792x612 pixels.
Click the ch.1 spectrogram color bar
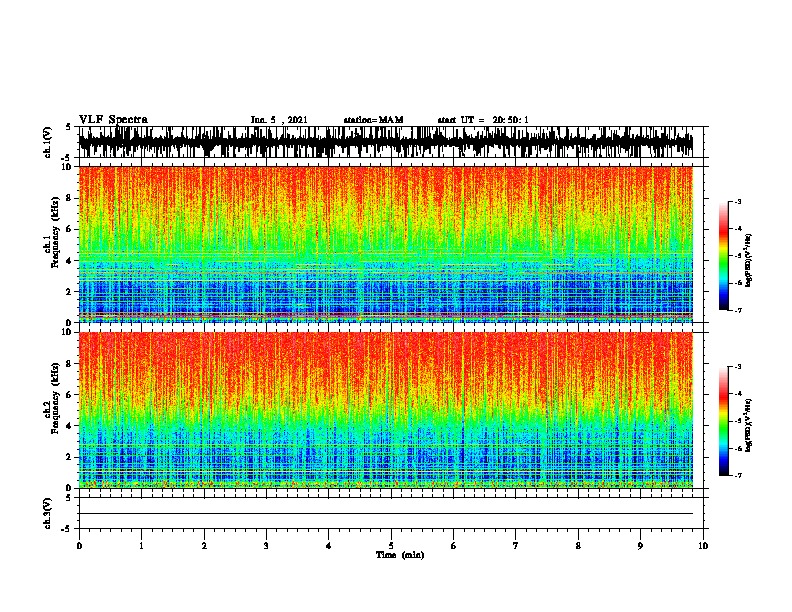[723, 256]
